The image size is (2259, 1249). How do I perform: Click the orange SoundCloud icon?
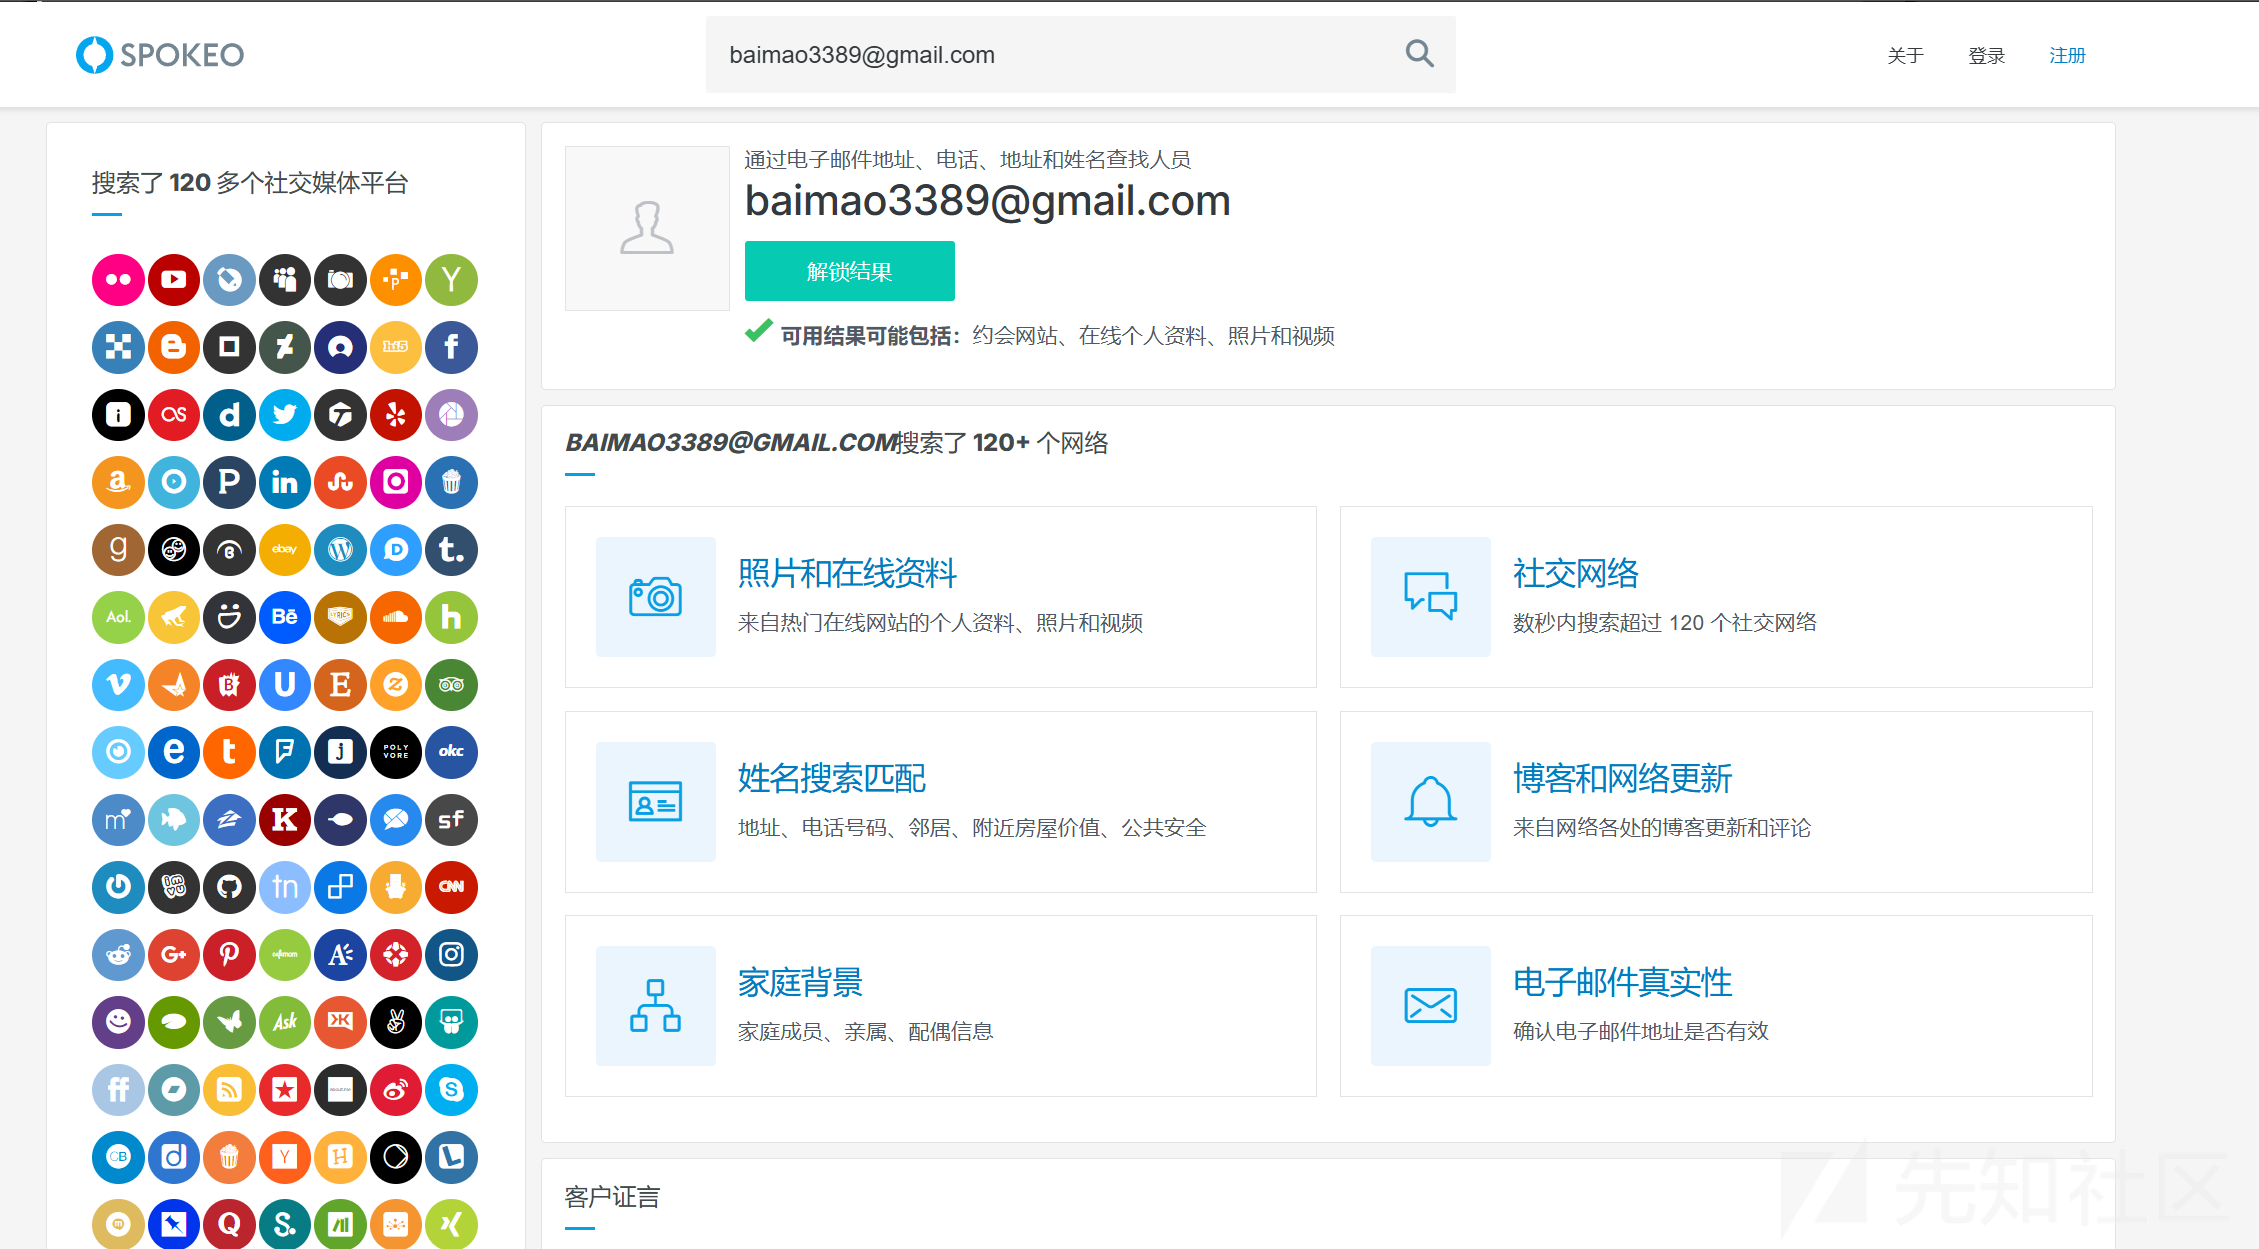click(396, 617)
